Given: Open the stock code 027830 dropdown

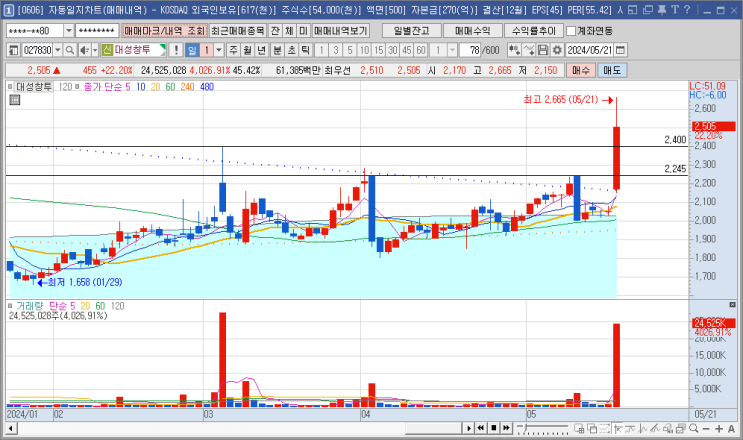Looking at the screenshot, I should click(58, 50).
